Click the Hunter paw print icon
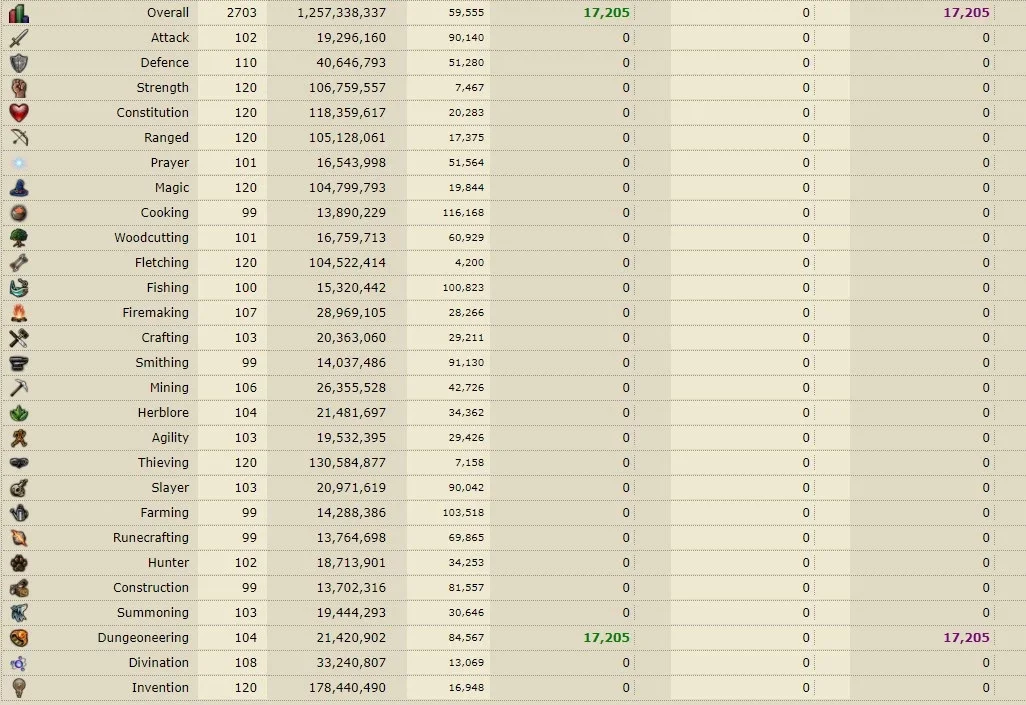 pyautogui.click(x=19, y=562)
